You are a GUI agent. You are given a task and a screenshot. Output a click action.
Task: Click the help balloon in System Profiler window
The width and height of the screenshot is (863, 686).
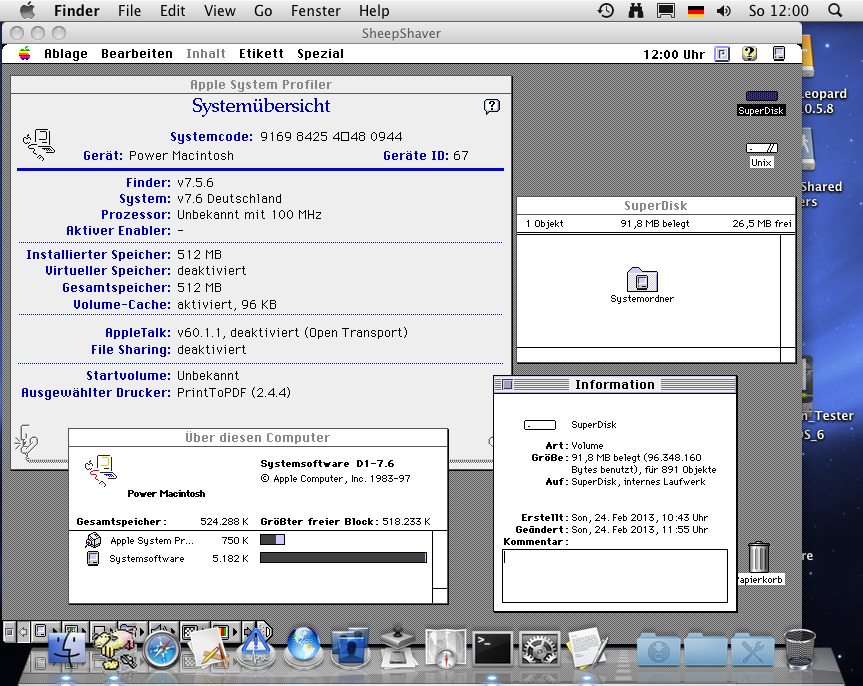[x=491, y=106]
